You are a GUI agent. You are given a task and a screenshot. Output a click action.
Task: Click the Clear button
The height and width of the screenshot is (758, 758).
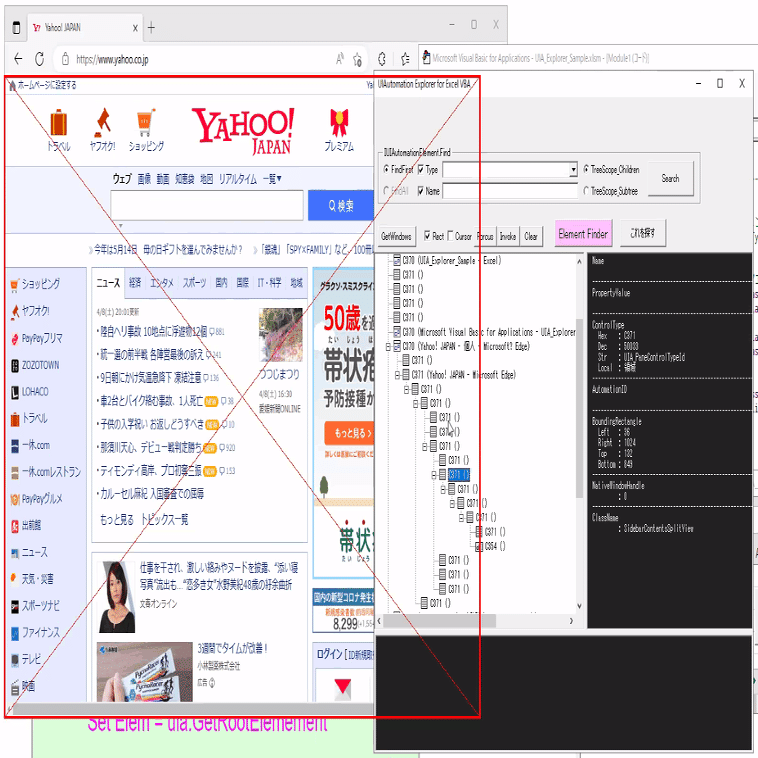[x=531, y=236]
